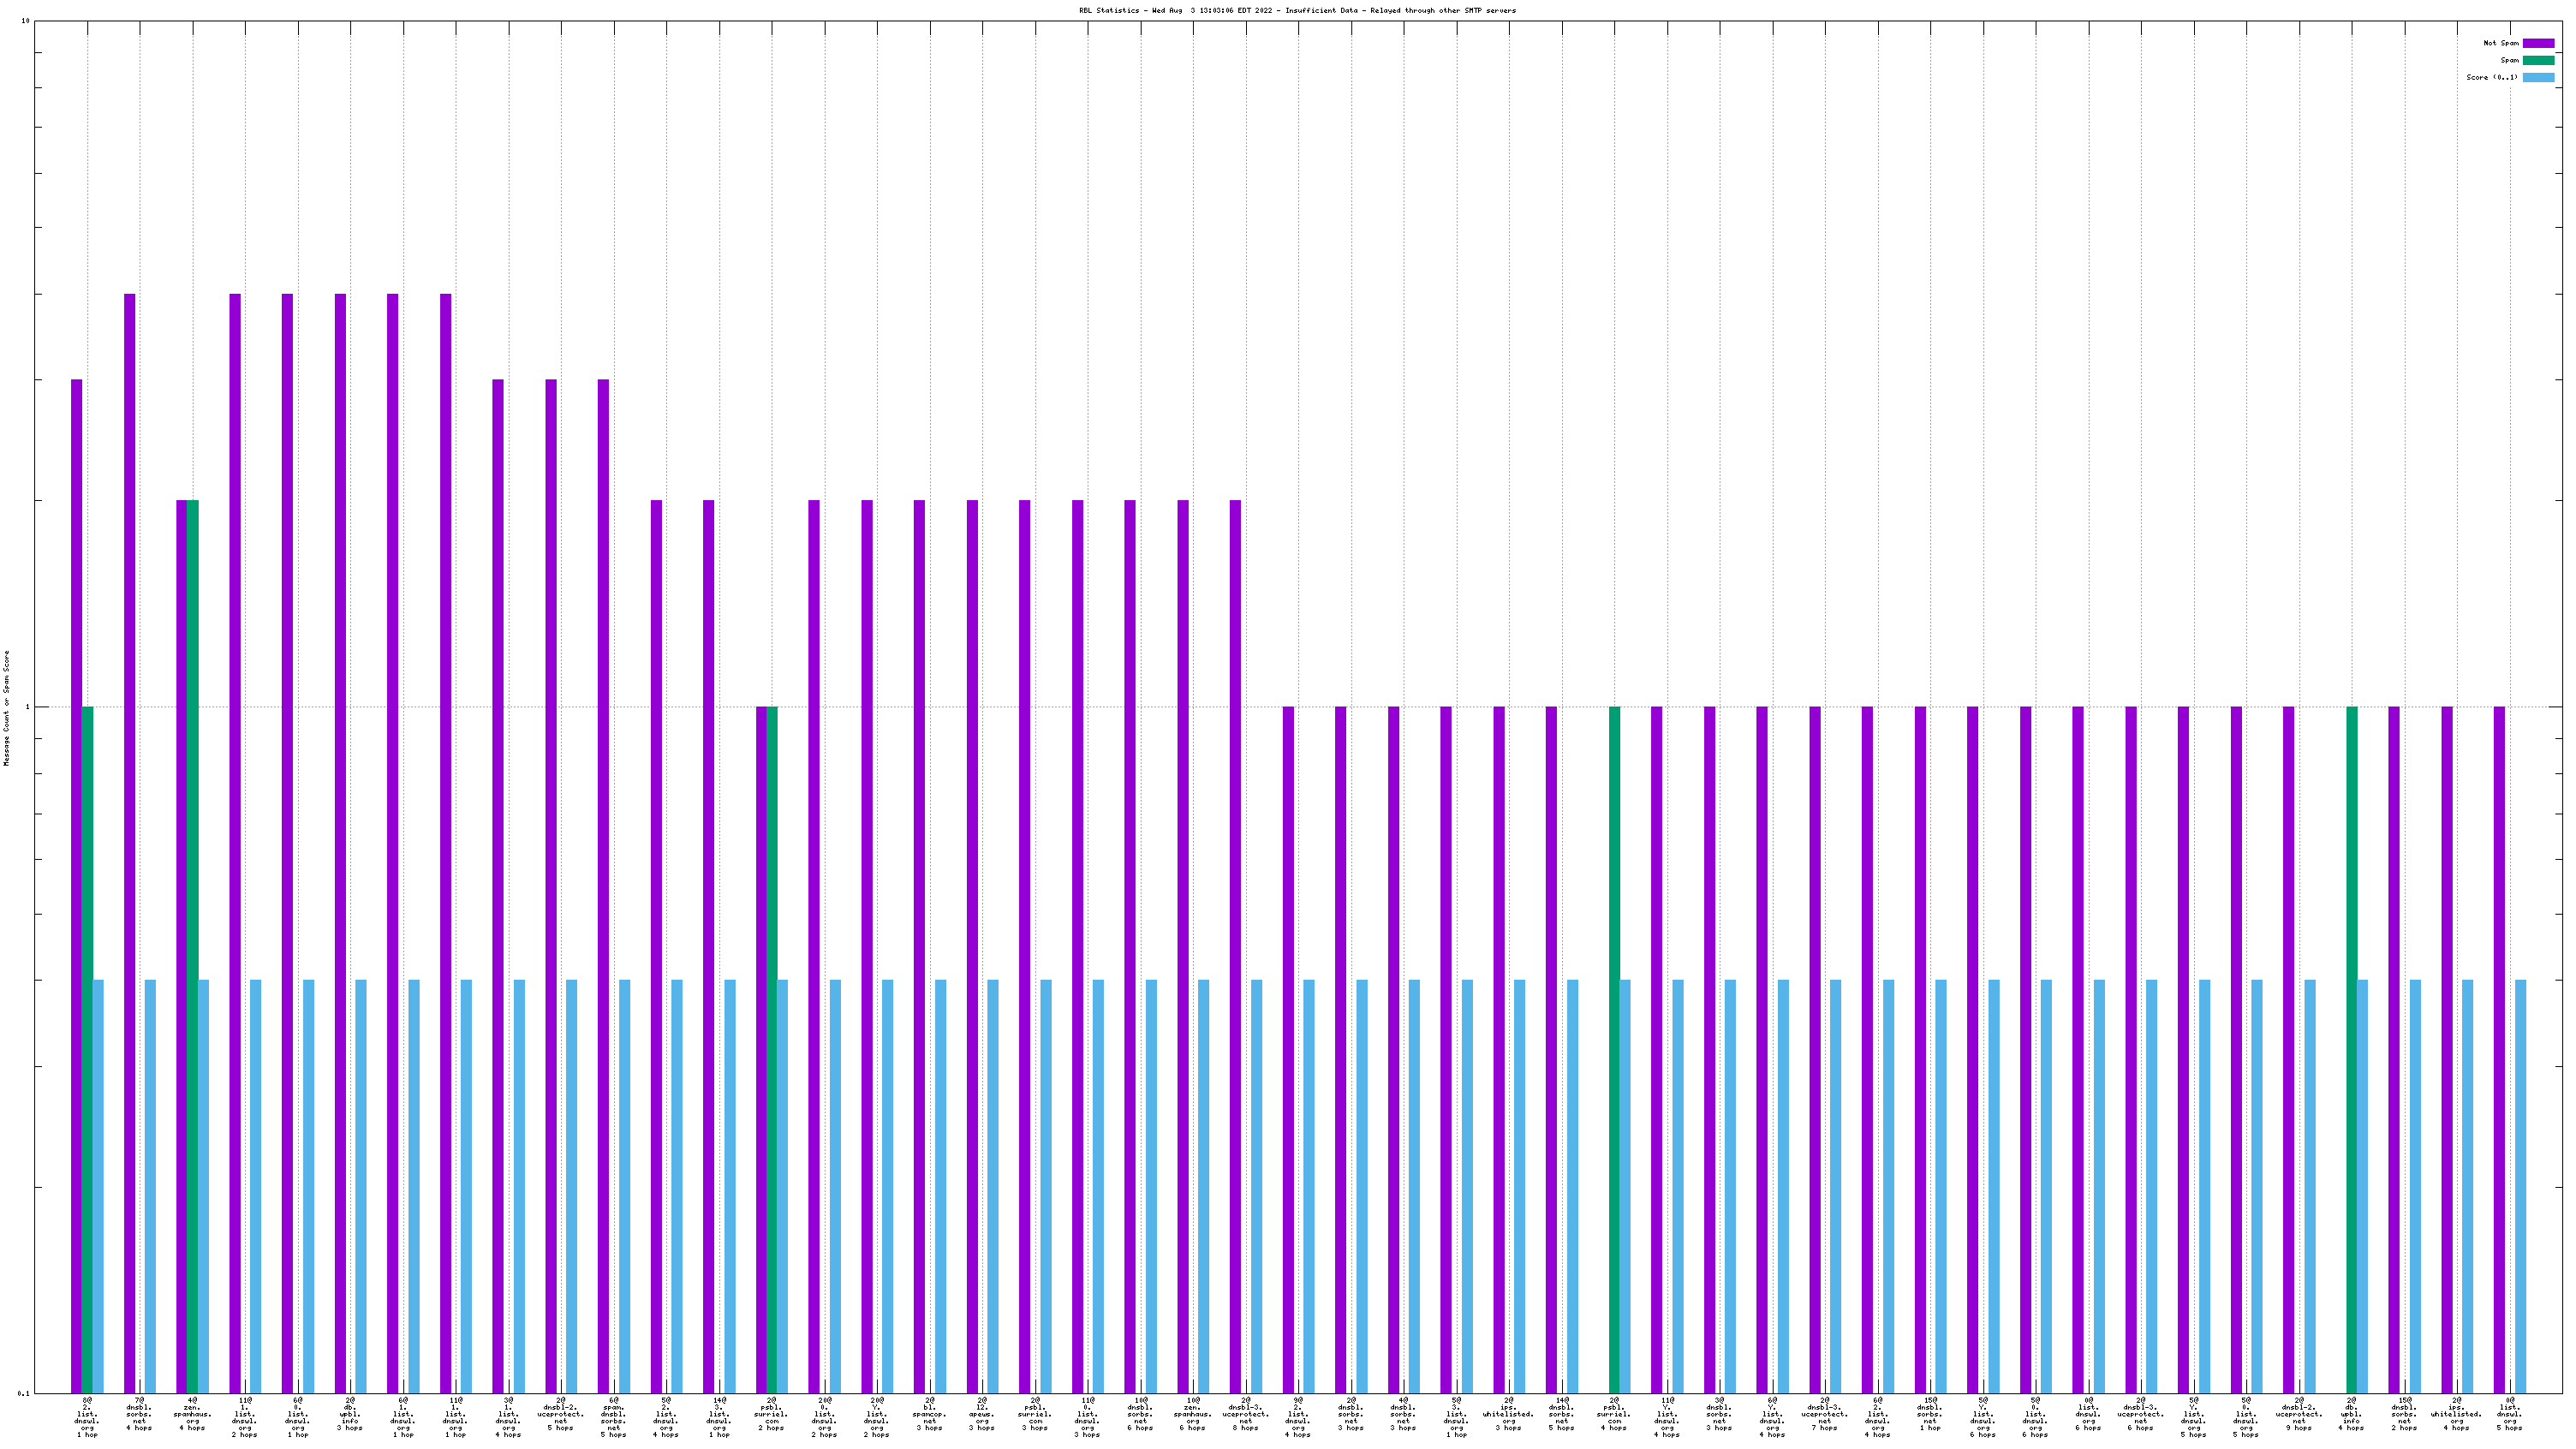Click the x-axis label spam.dnsbl.sorbs.net 5 hops
Image resolution: width=2576 pixels, height=1449 pixels.
coord(613,1417)
